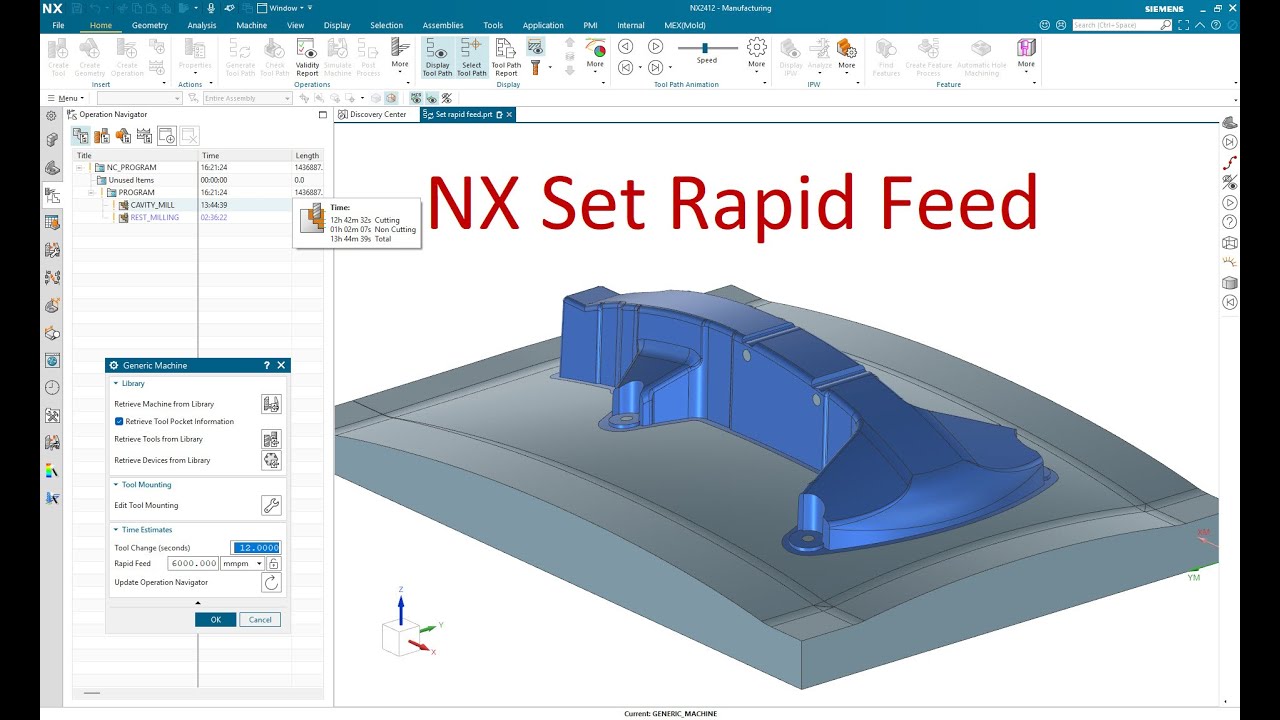Click the Edit Tool Mounting wrench icon
The width and height of the screenshot is (1280, 720).
[271, 505]
